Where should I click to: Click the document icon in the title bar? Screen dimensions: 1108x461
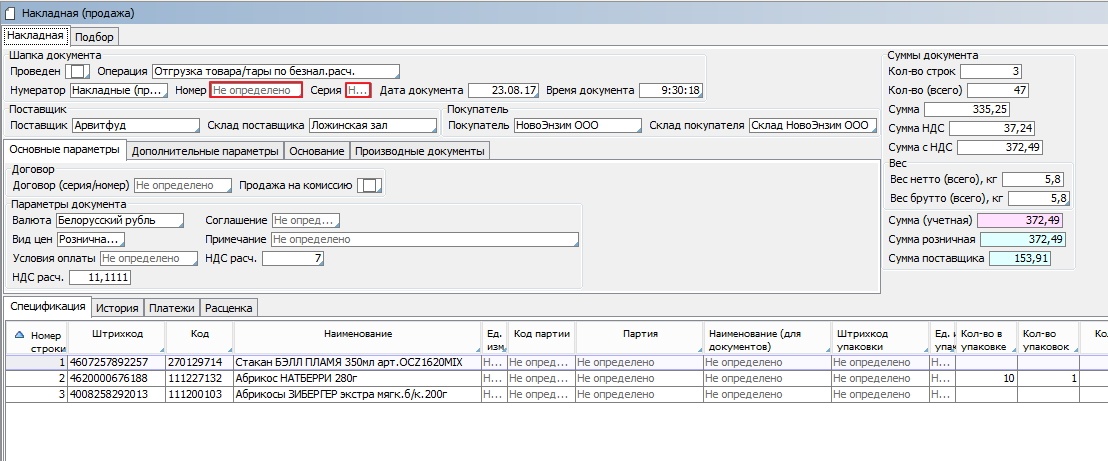tap(11, 13)
